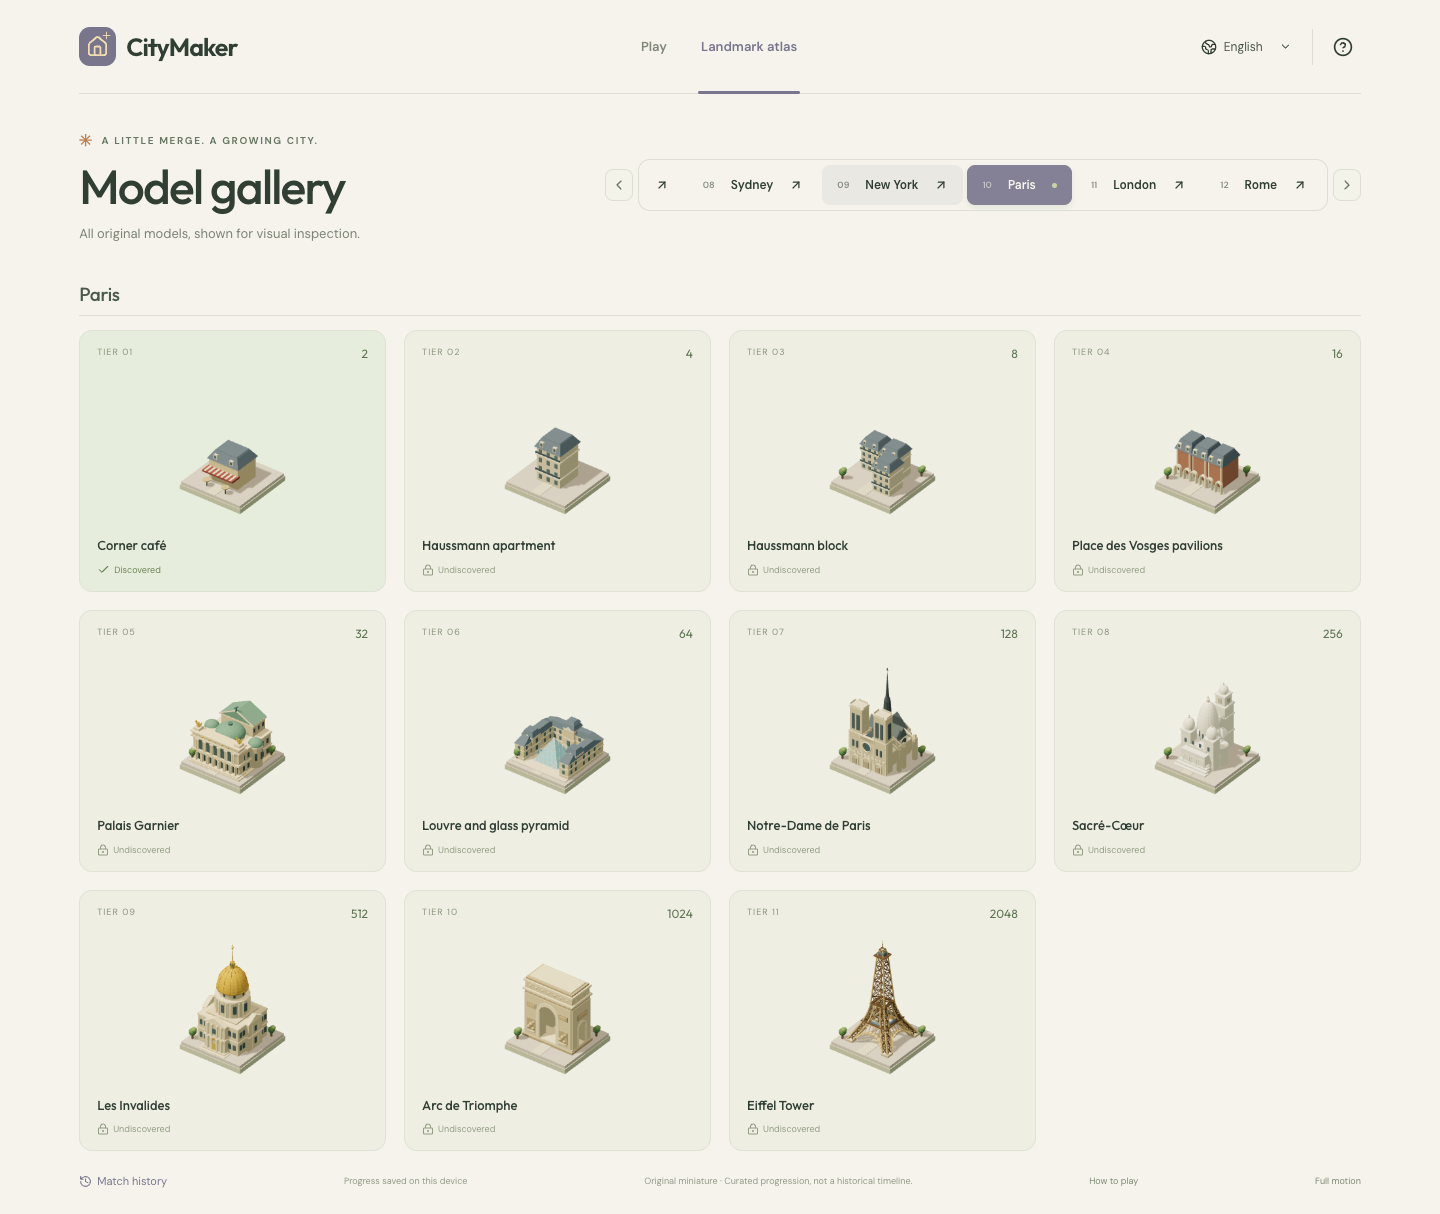Screen dimensions: 1440x1214
Task: Open the Louvre and glass pyramid model
Action: click(558, 754)
